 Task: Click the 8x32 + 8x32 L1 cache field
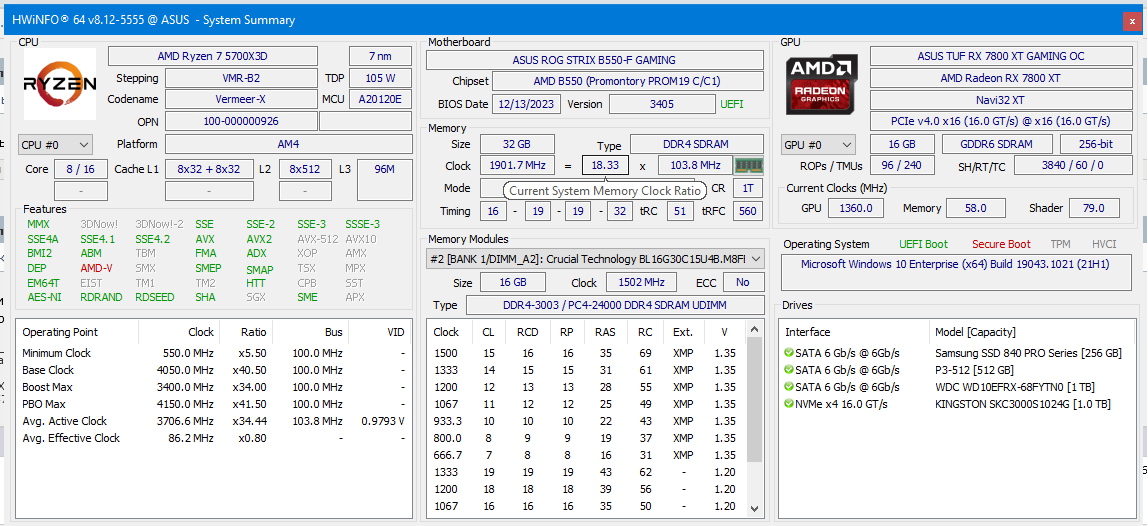(209, 169)
